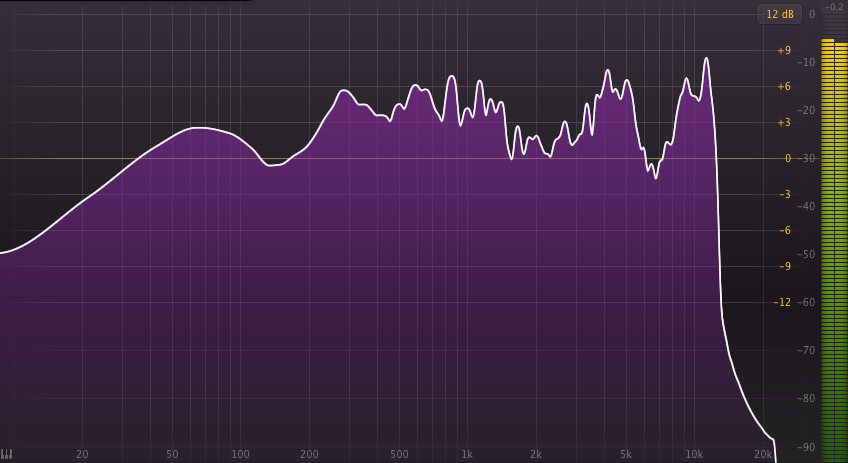Click the gray -60 meter scale label
This screenshot has height=463, width=848.
(806, 302)
